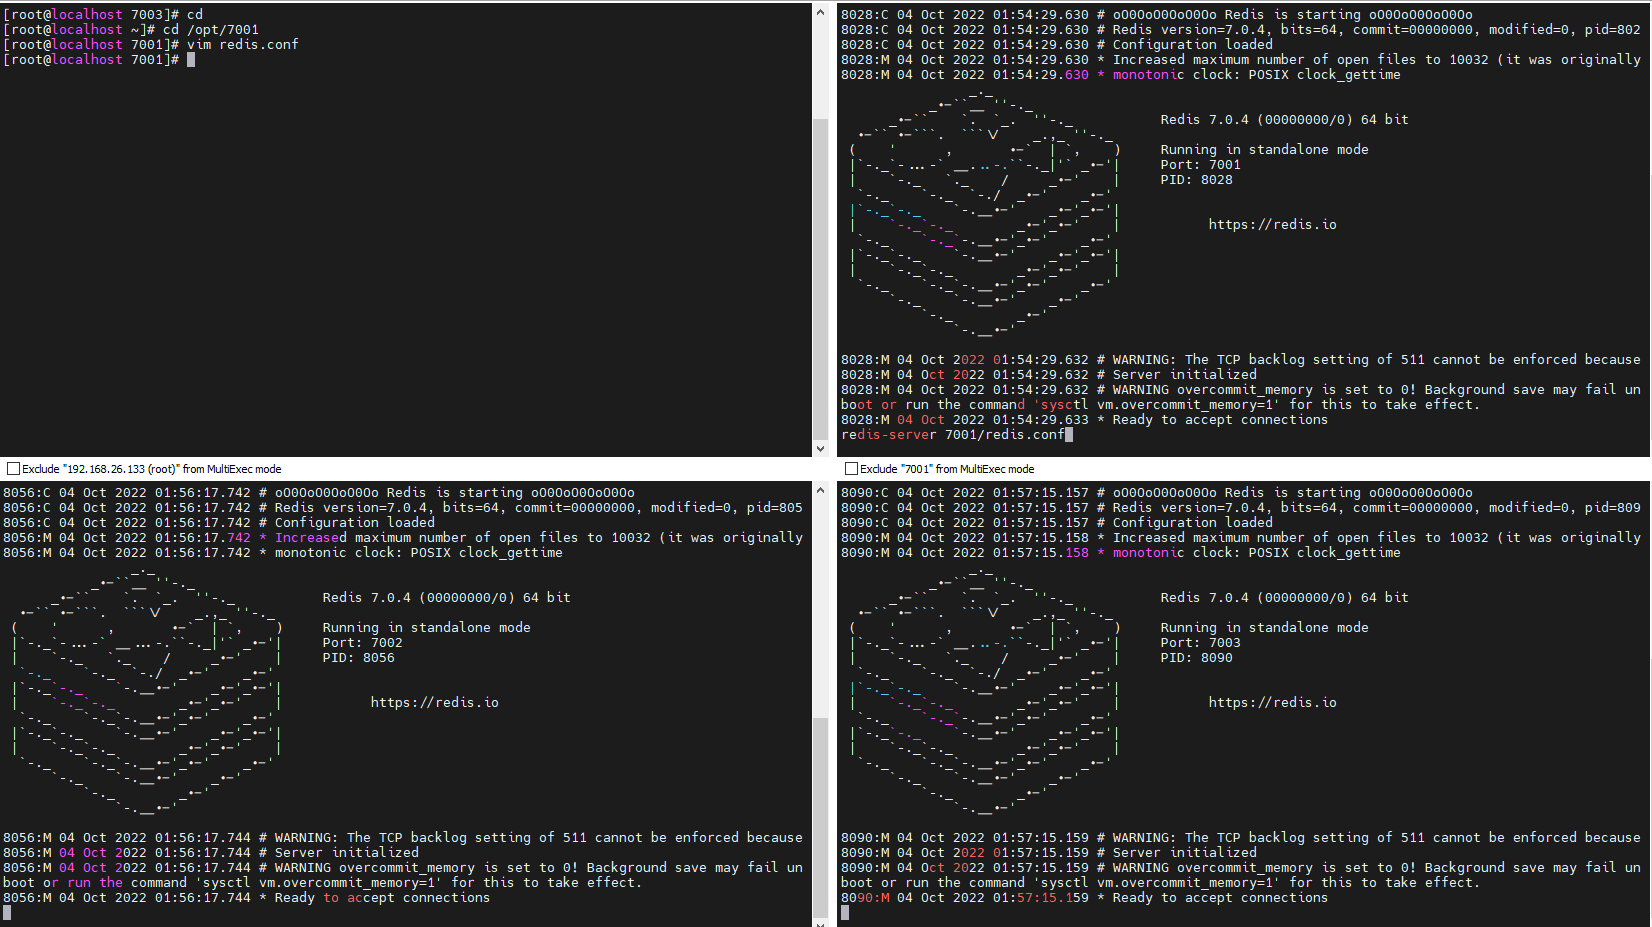Viewport: 1652px width, 927px height.
Task: Click "Running in standalone mode" above Port: 7001
Action: click(x=1264, y=150)
